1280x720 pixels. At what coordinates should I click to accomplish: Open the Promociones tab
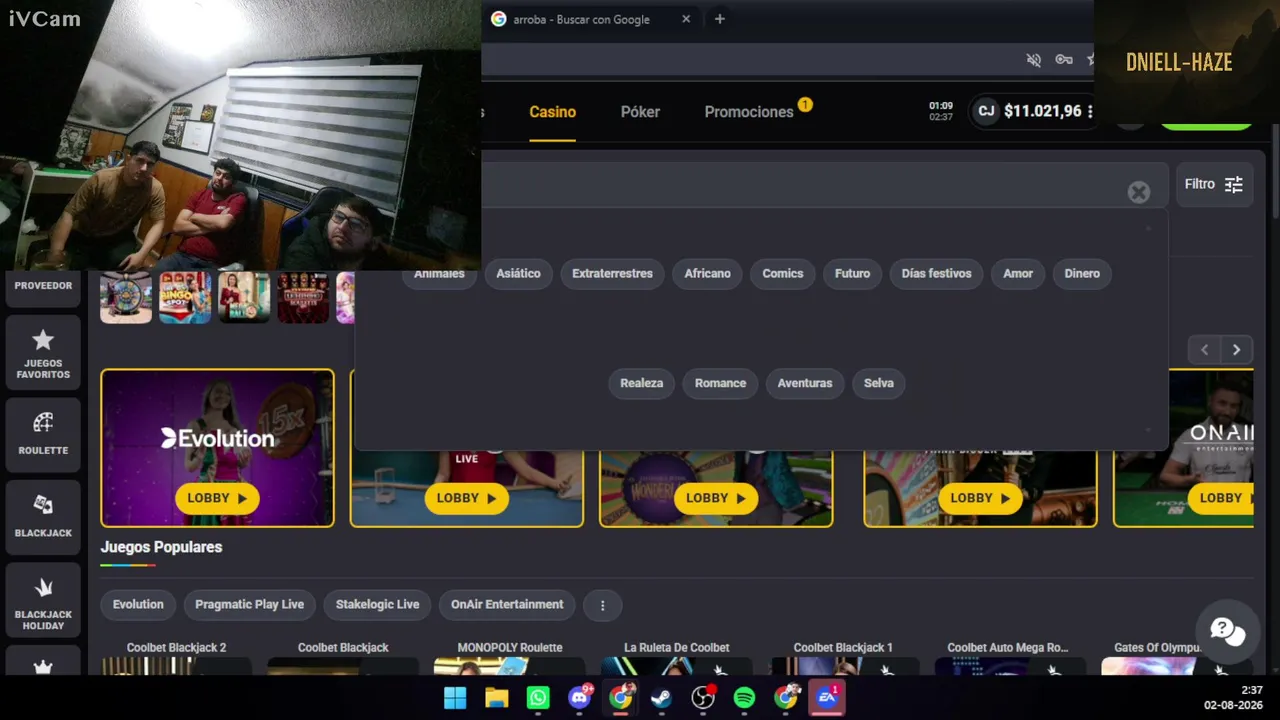(x=749, y=112)
